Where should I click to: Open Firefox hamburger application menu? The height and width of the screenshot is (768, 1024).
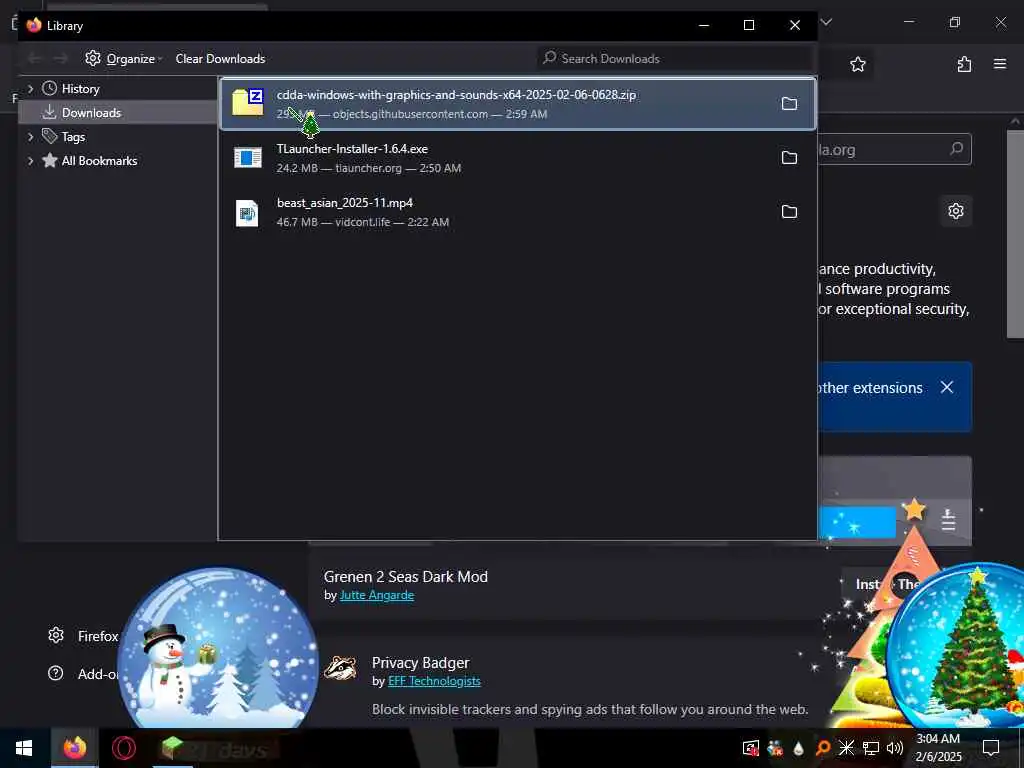[x=1000, y=64]
